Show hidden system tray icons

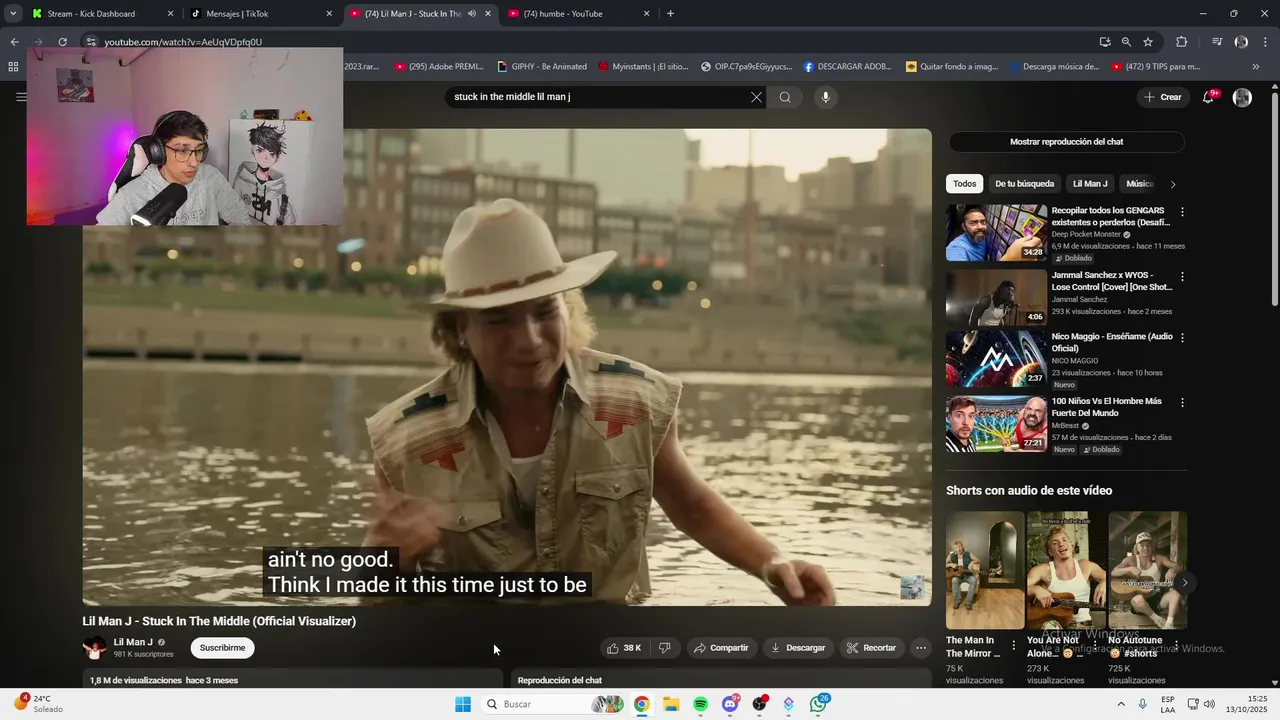pos(1121,704)
